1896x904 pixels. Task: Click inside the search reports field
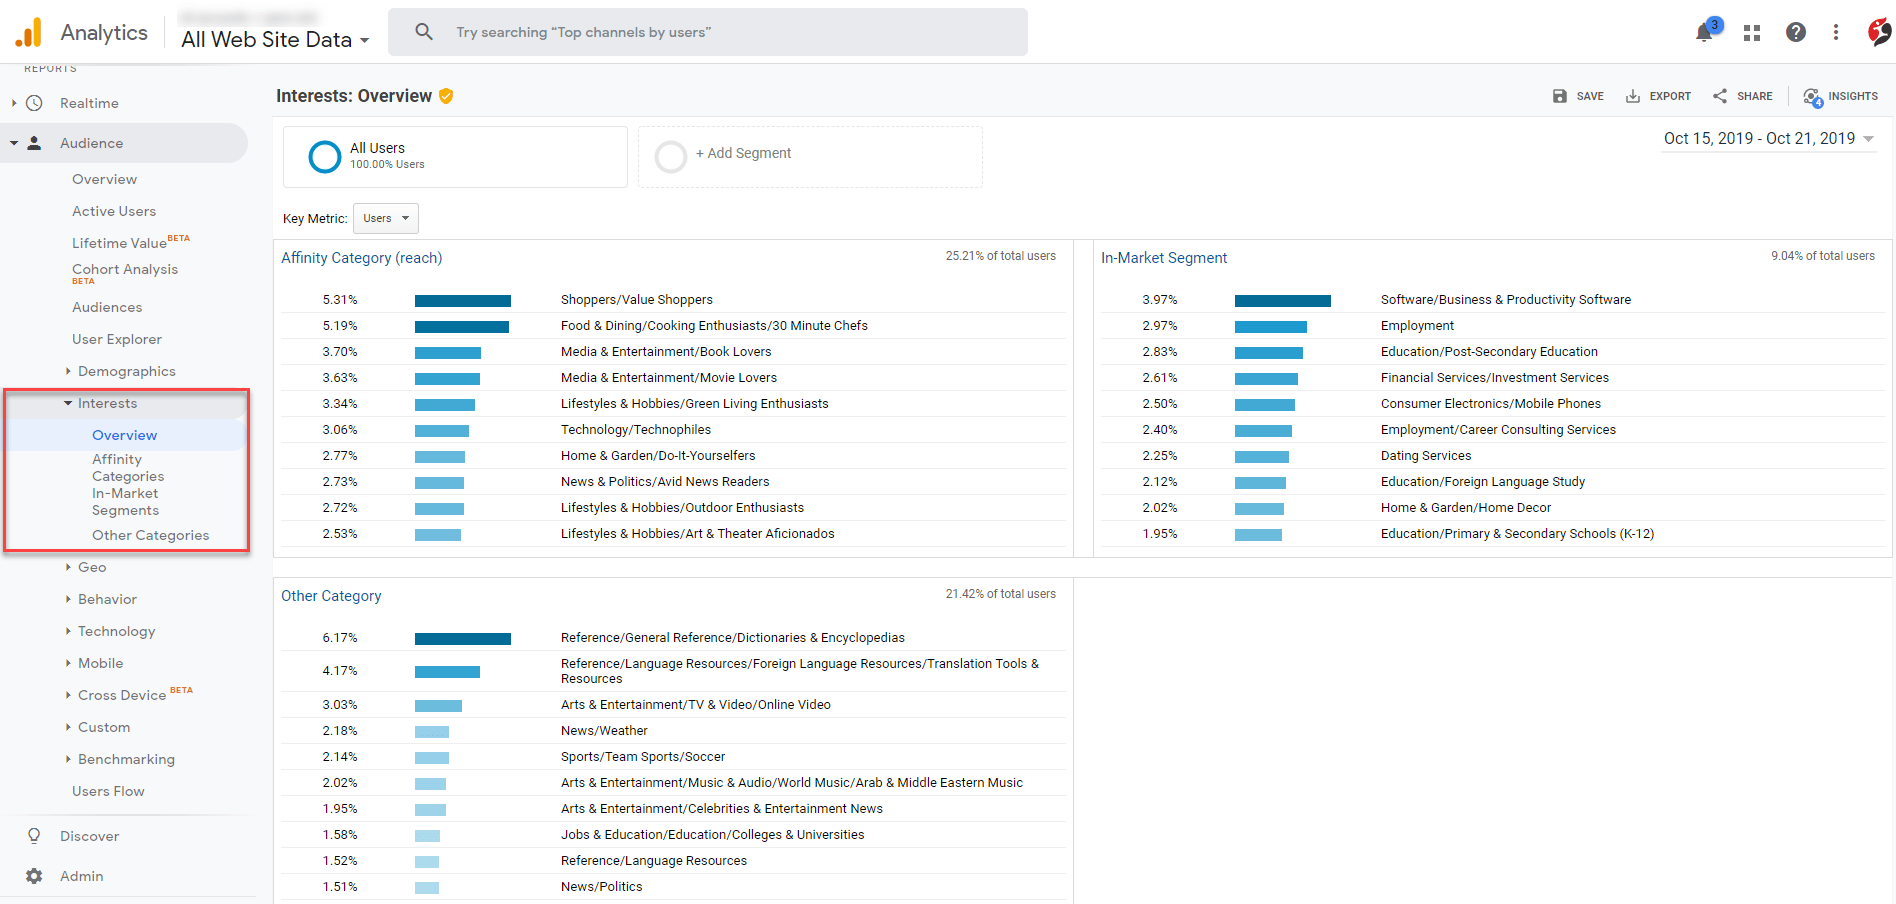(708, 31)
